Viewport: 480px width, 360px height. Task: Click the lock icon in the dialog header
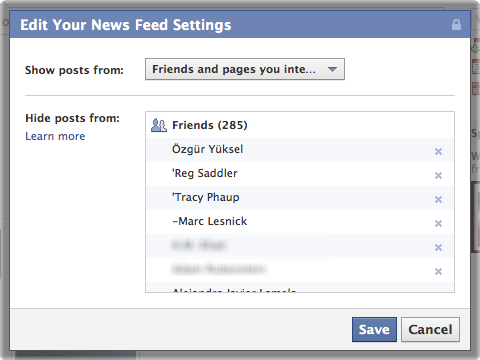(456, 25)
